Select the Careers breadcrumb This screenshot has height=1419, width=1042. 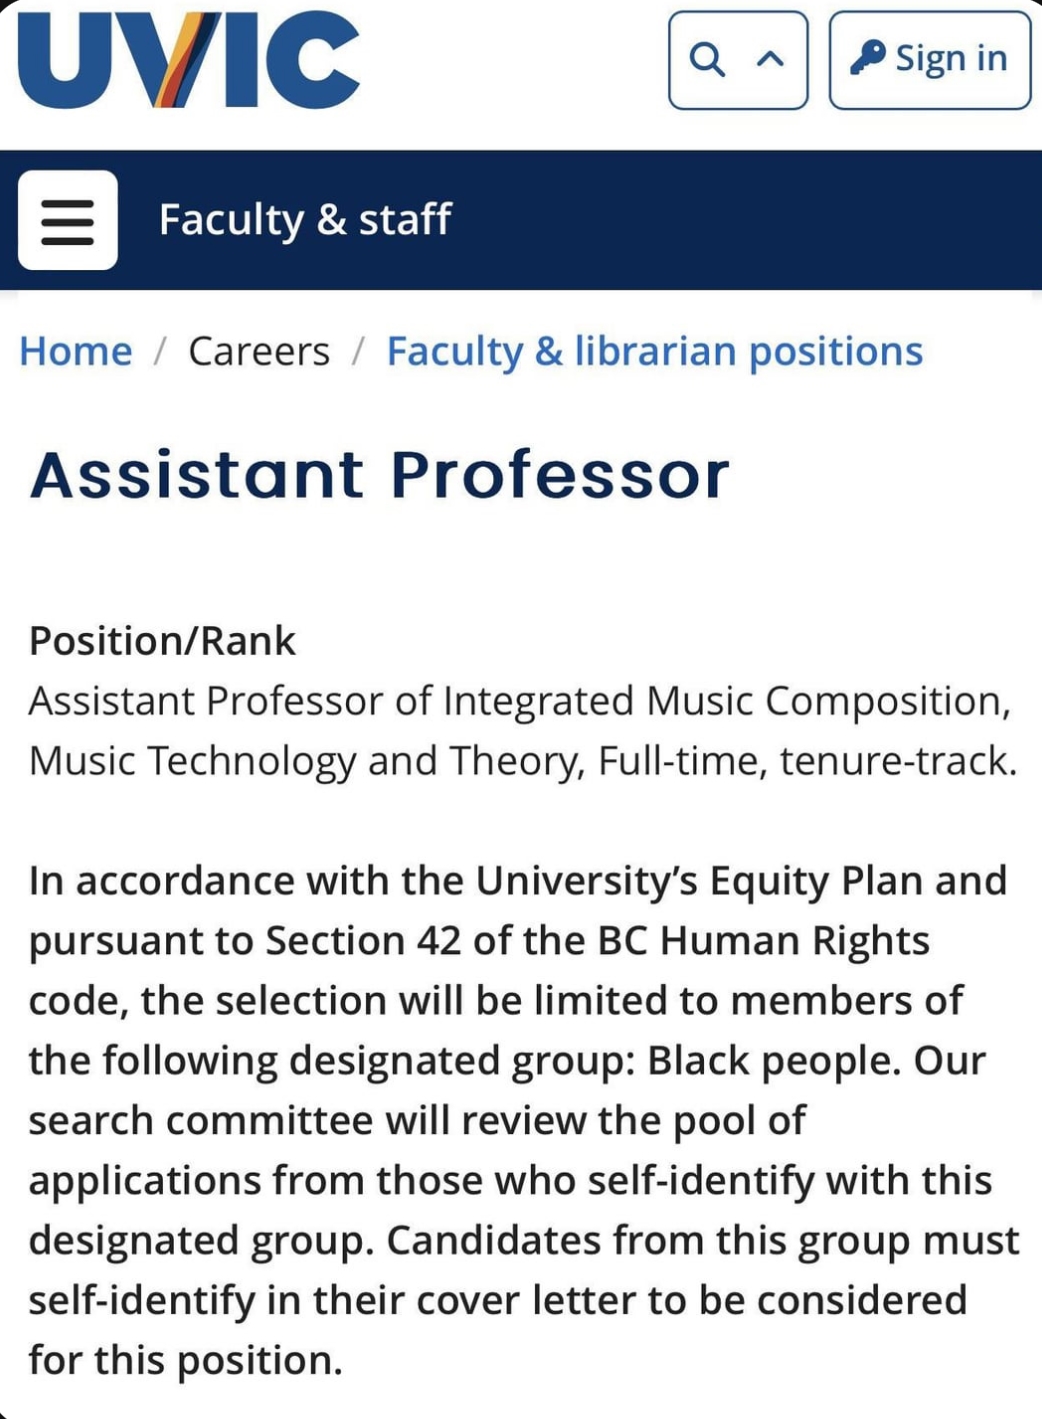(x=259, y=351)
